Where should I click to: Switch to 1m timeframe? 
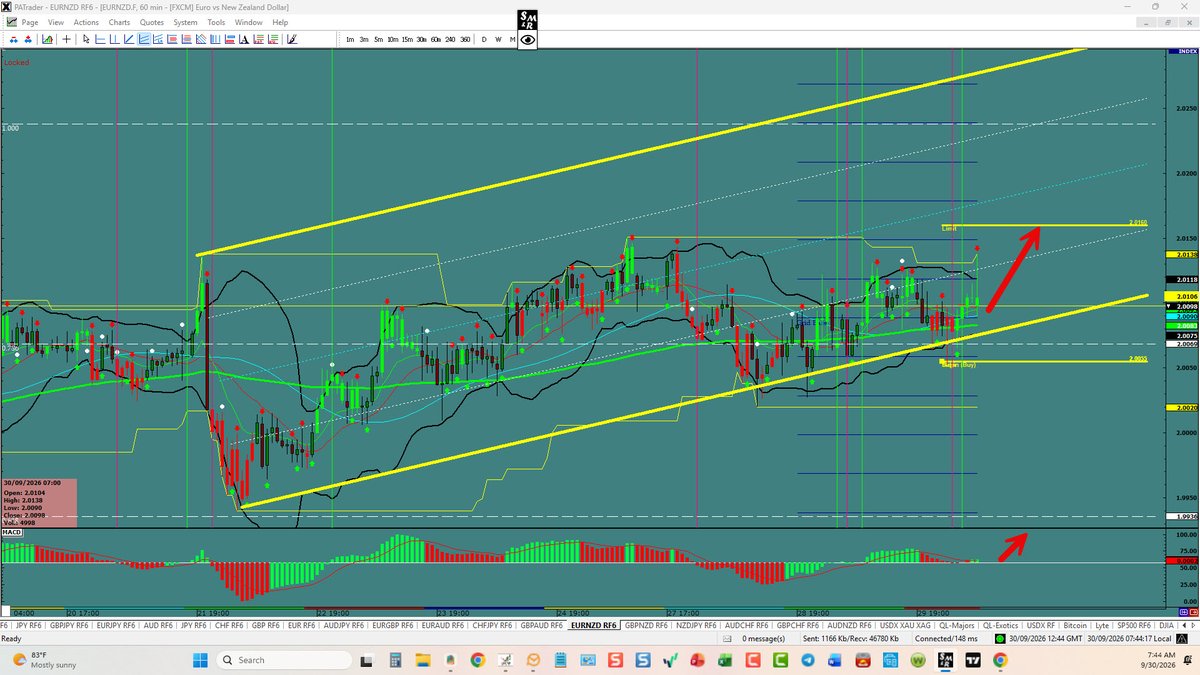click(x=350, y=40)
